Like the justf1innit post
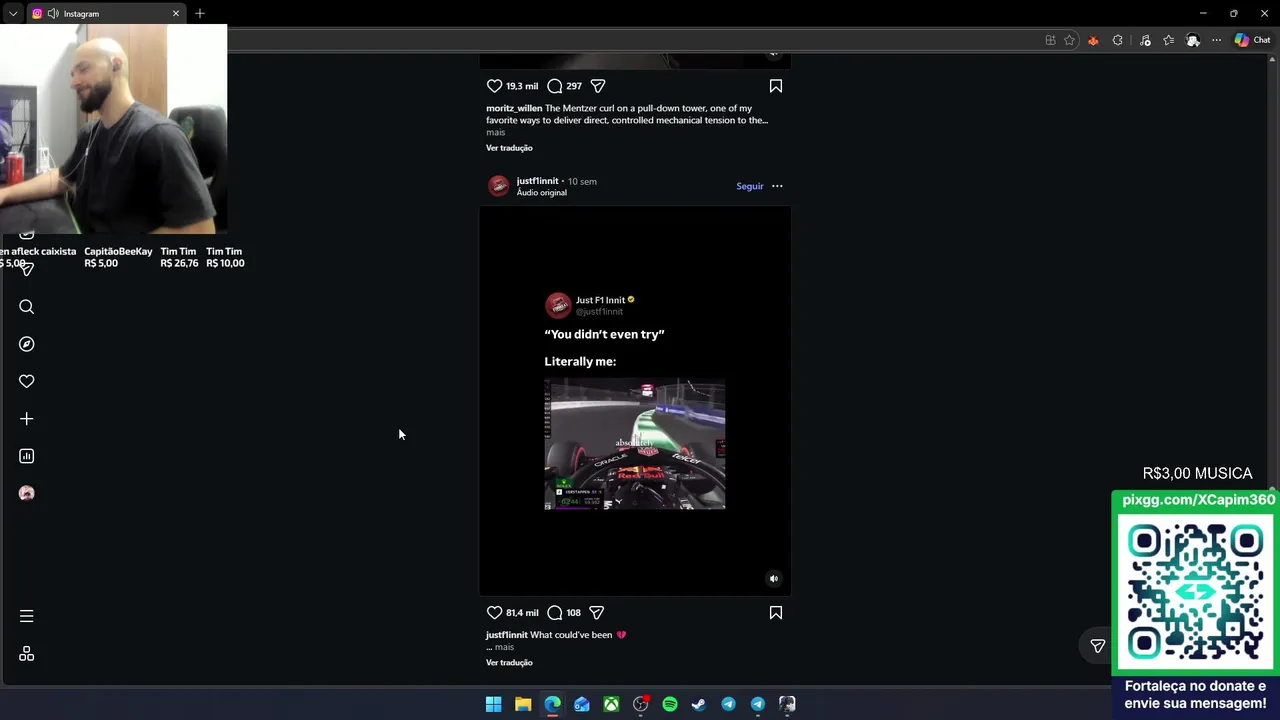 (494, 612)
